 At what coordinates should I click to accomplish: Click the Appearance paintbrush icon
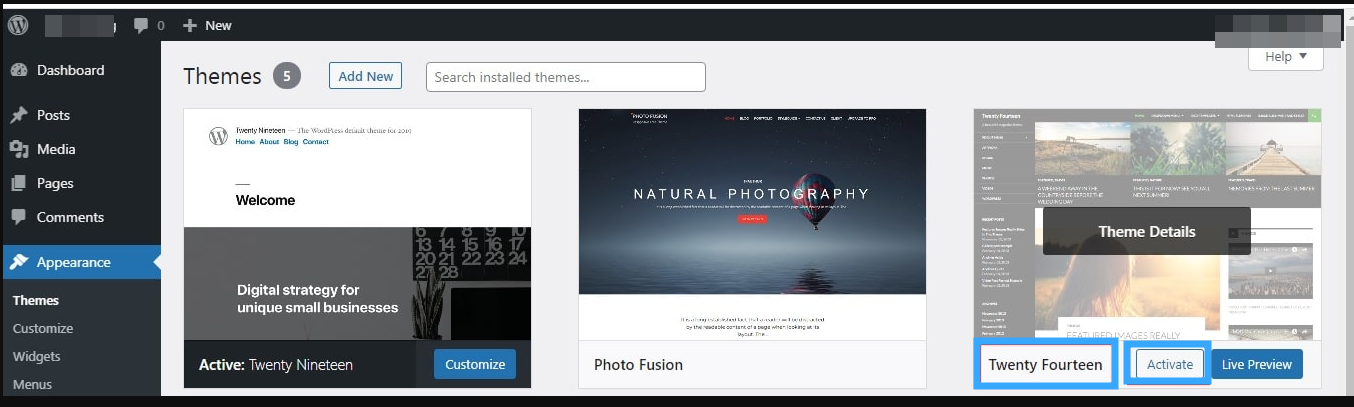[19, 262]
